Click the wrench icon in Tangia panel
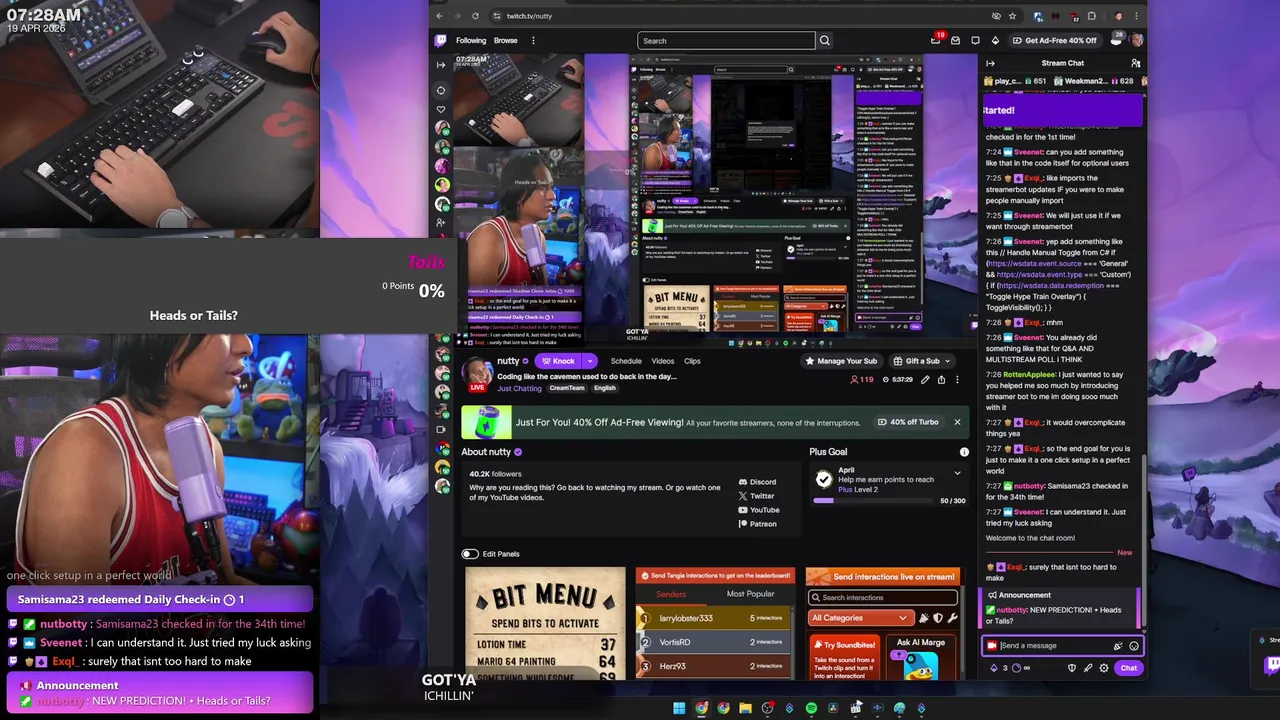1280x720 pixels. click(951, 618)
